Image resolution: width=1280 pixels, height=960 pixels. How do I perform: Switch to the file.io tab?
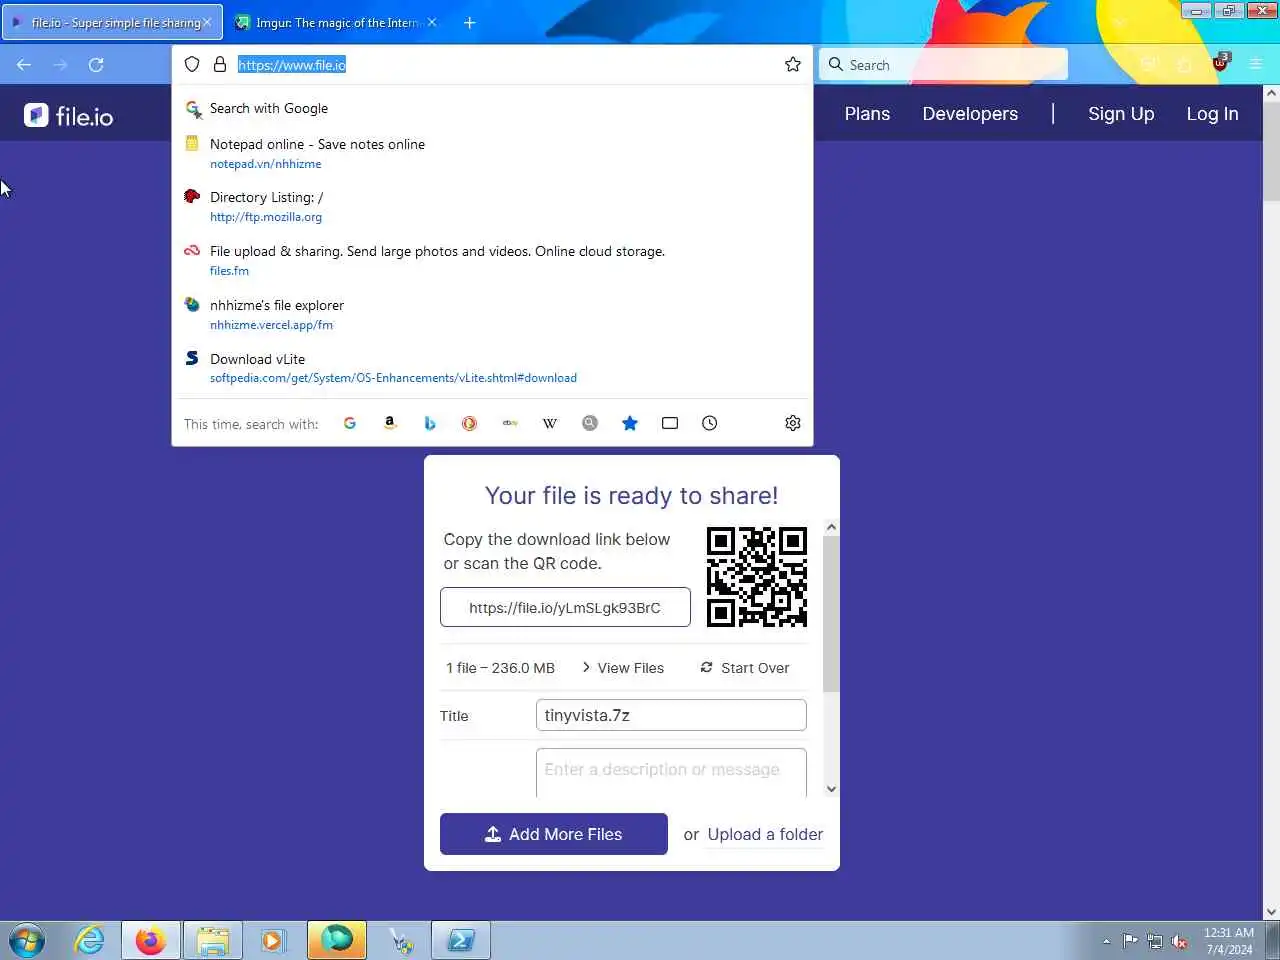112,22
